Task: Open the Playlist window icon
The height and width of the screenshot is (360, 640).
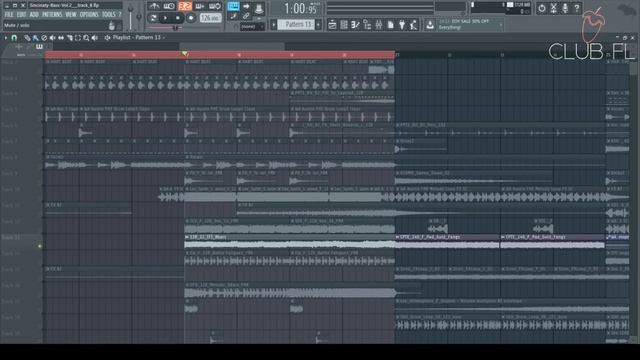Action: [332, 25]
